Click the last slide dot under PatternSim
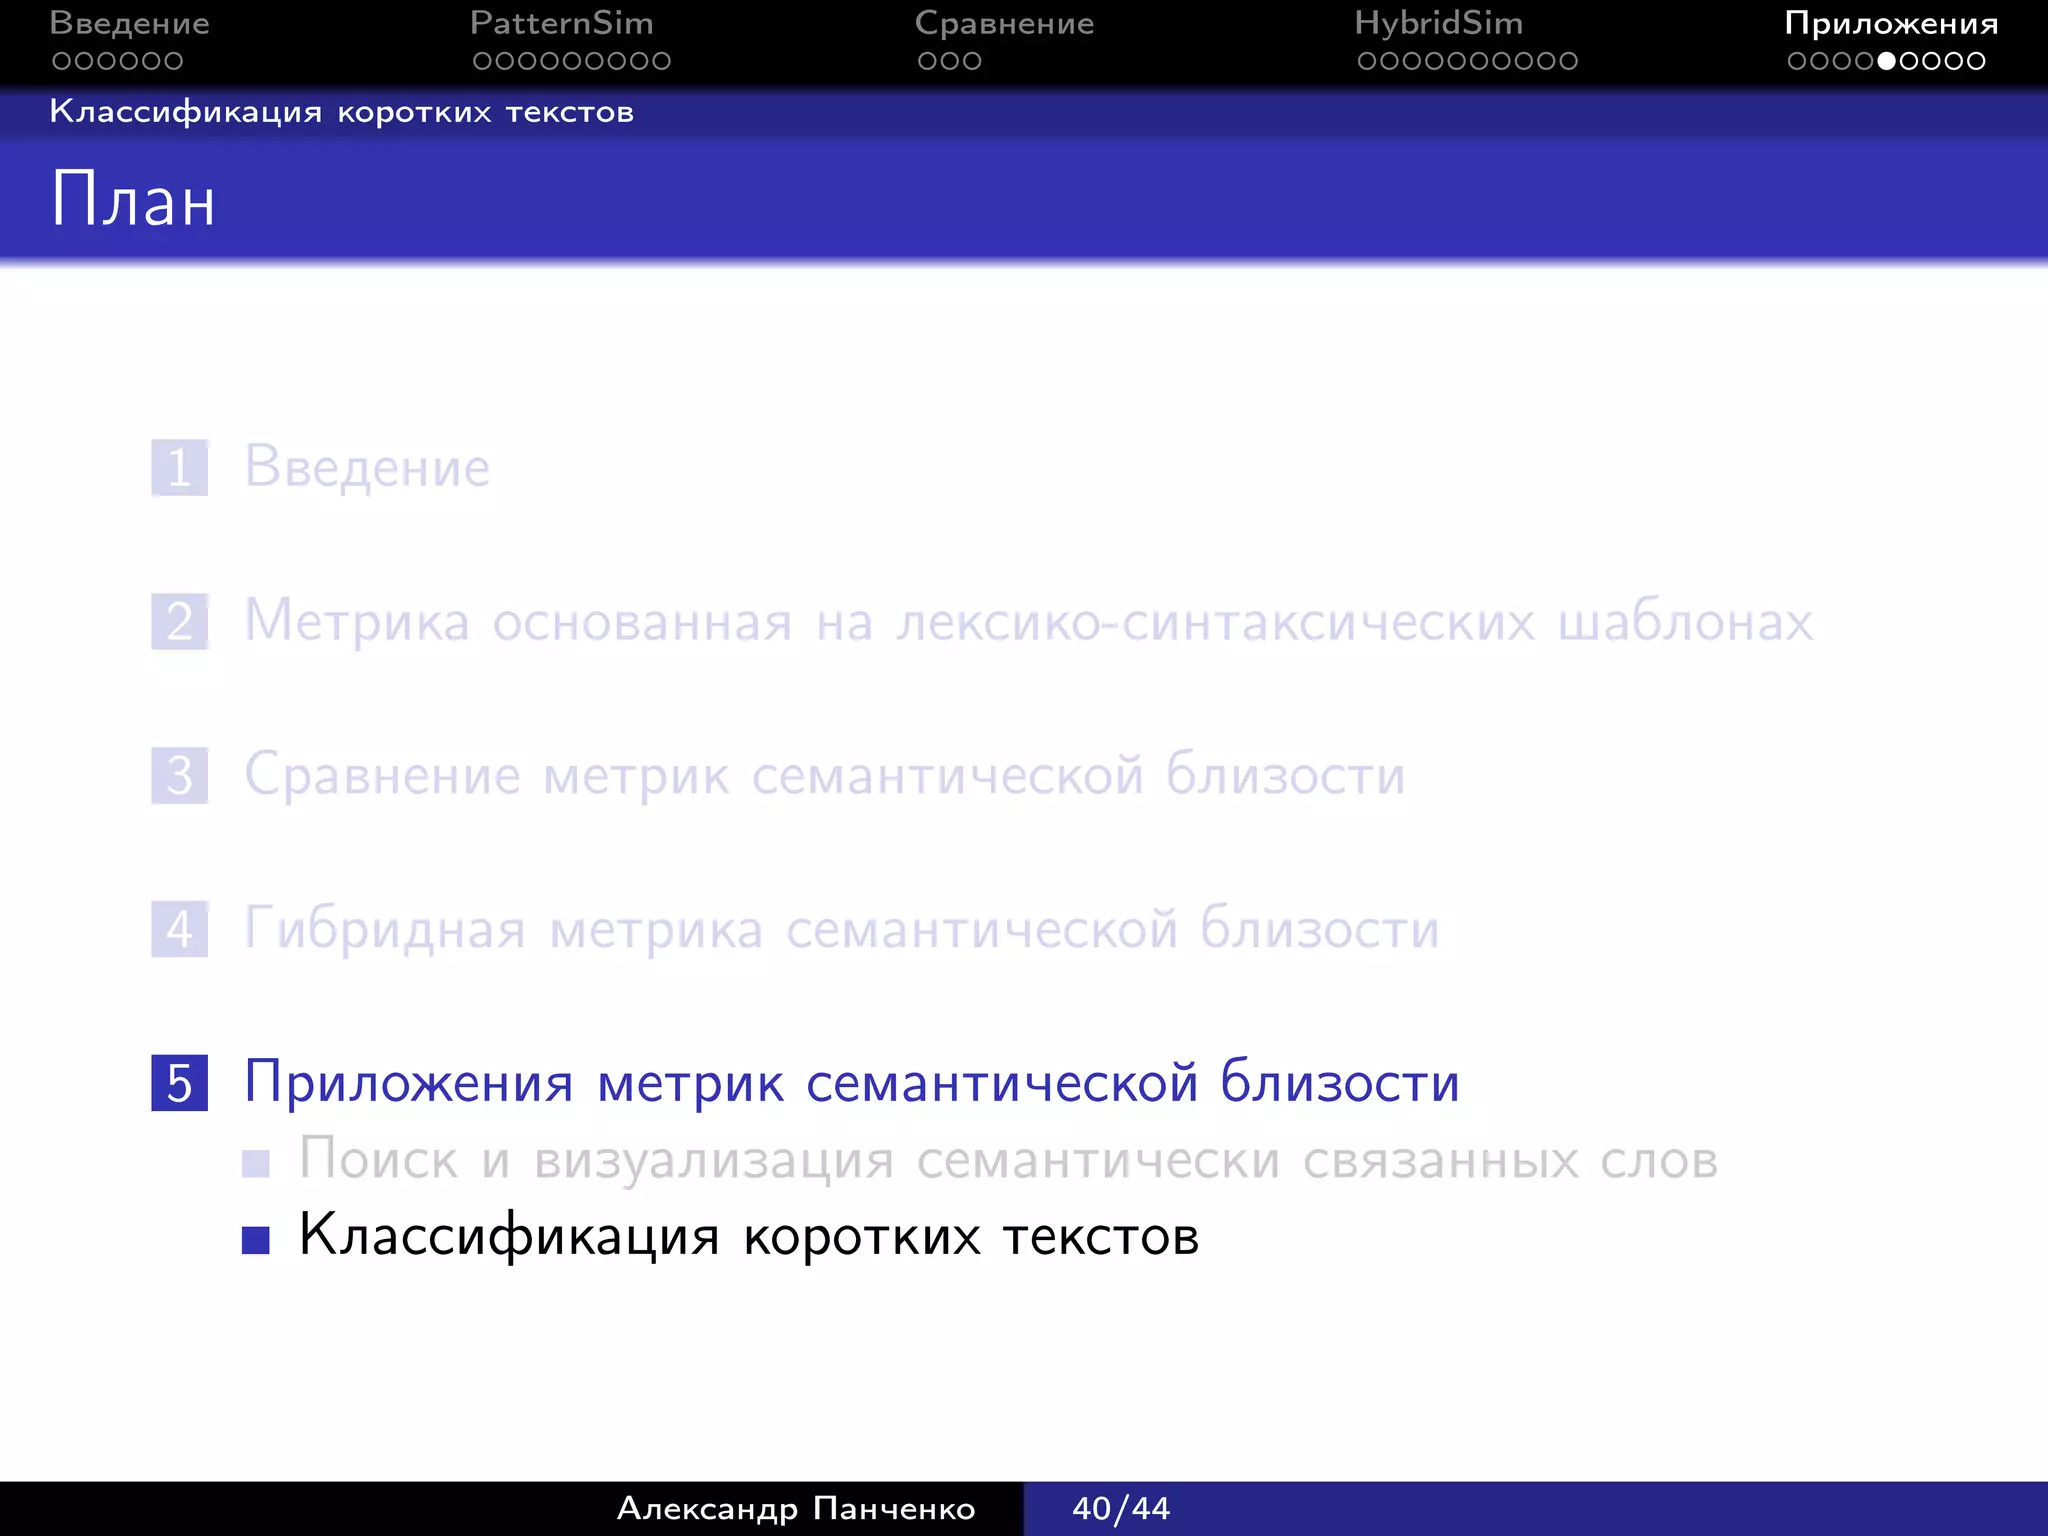Screen dimensions: 2048x1536 click(660, 61)
